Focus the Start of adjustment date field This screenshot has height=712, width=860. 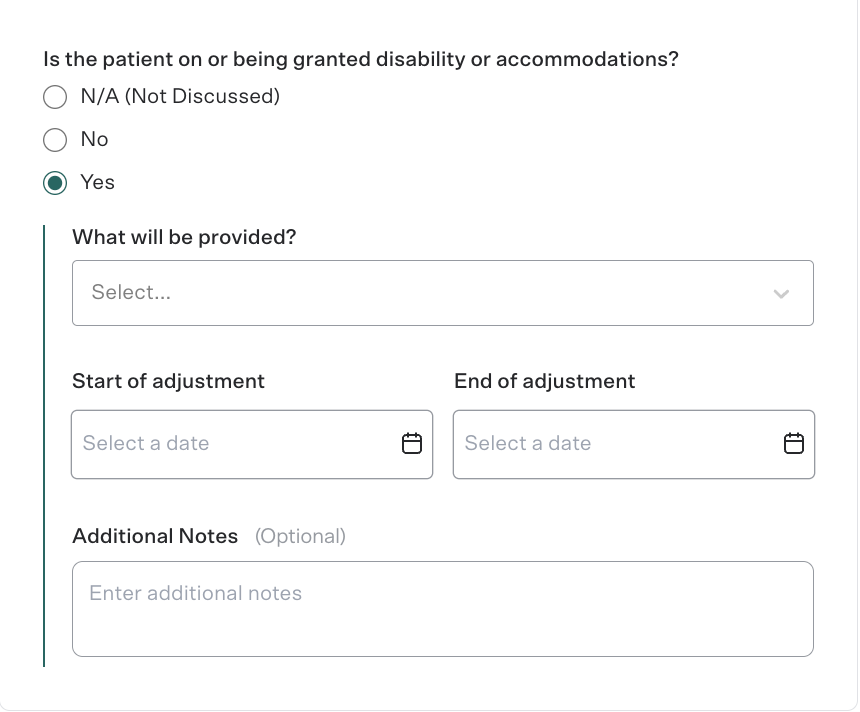pos(252,444)
